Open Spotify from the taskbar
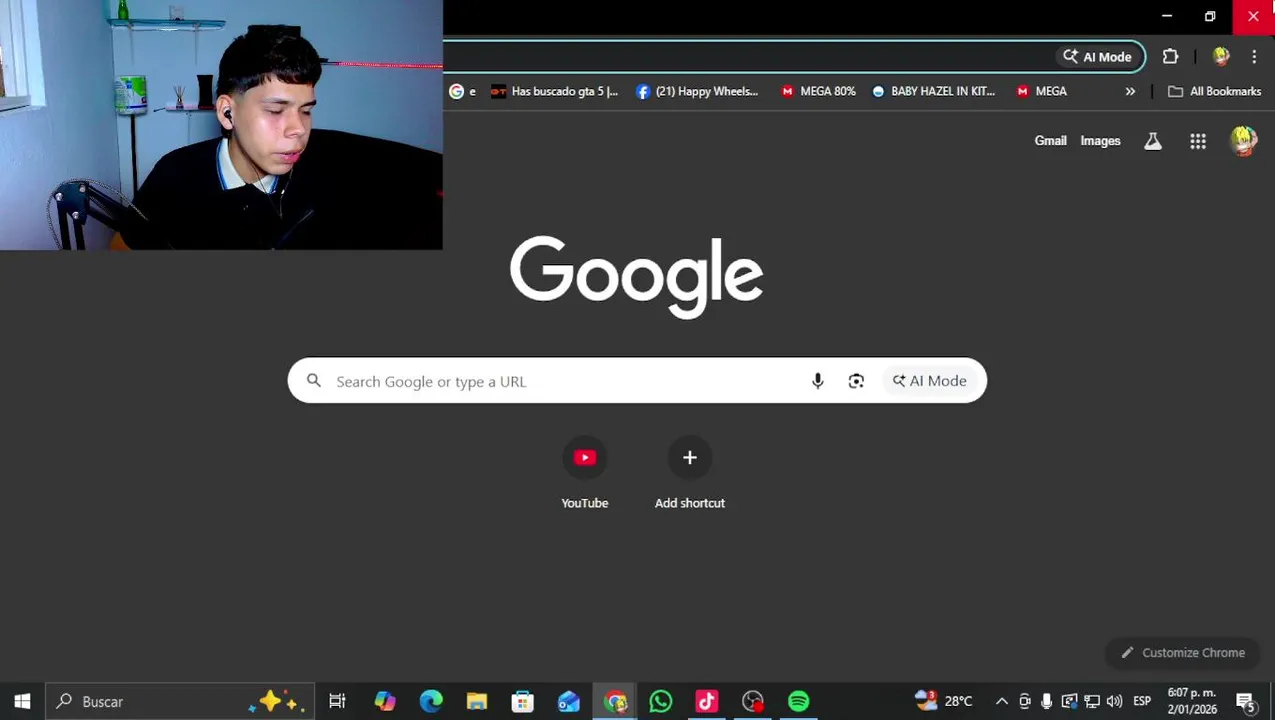The height and width of the screenshot is (720, 1275). 799,702
